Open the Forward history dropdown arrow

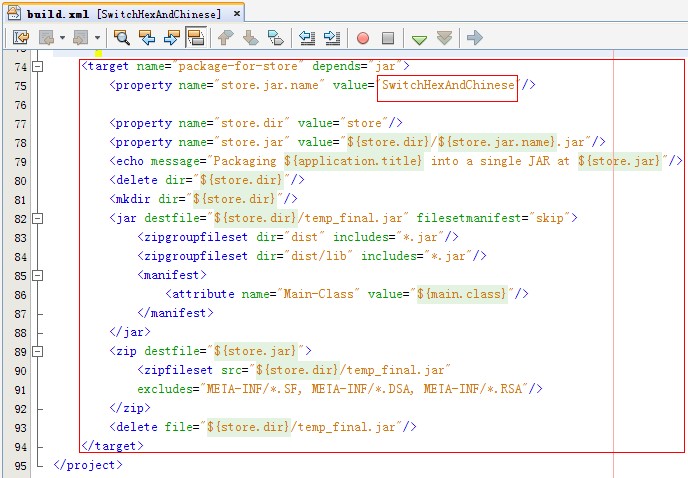97,38
